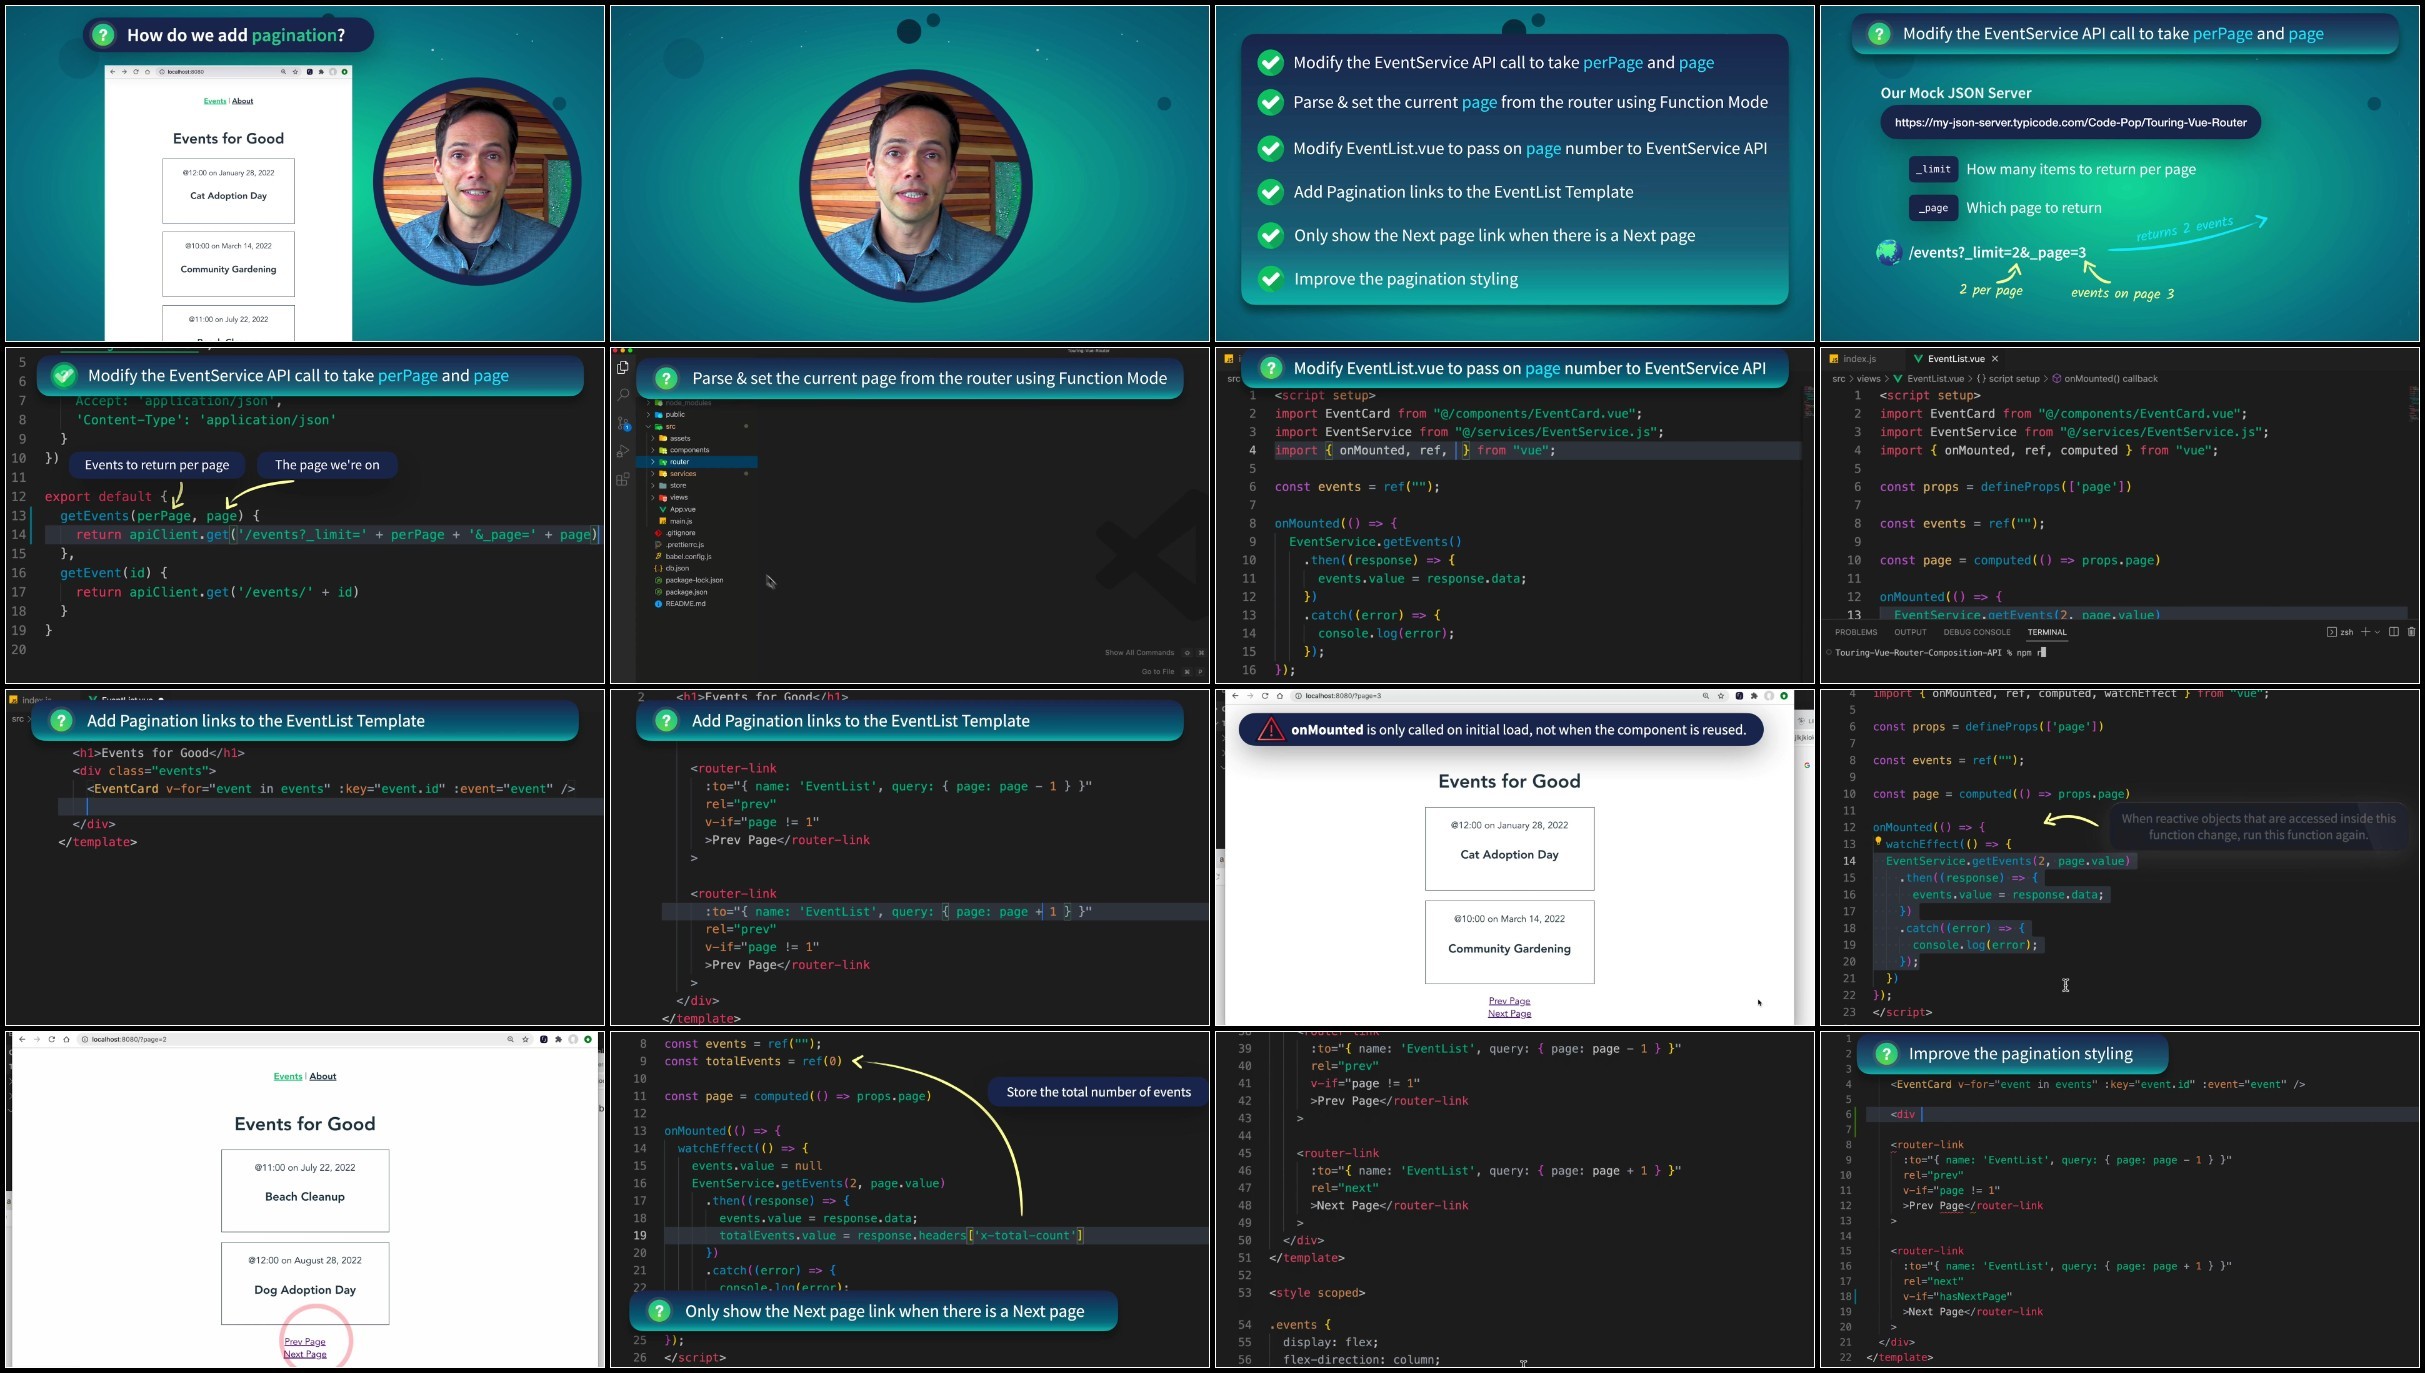Image resolution: width=2425 pixels, height=1373 pixels.
Task: Open the Dog Adoption Day event card
Action: coord(305,1283)
